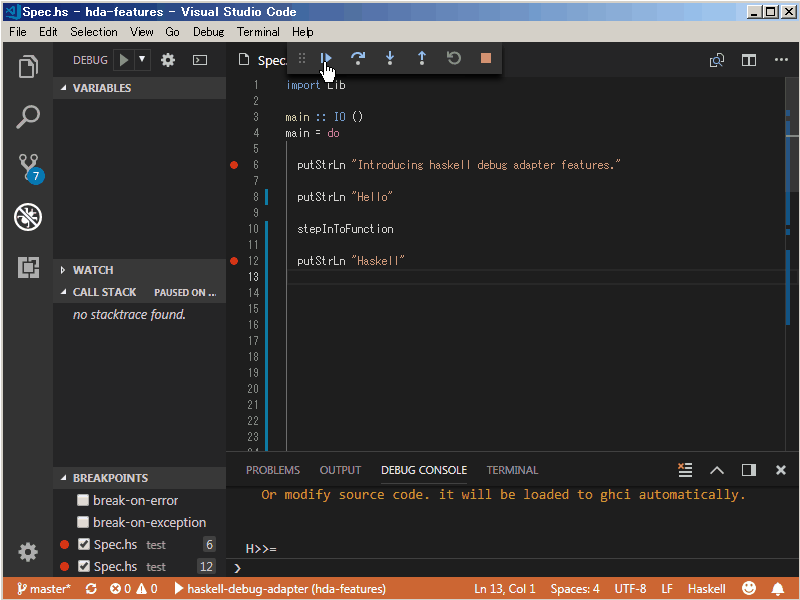Image resolution: width=800 pixels, height=600 pixels.
Task: Change end of line sequence LF
Action: coord(667,589)
